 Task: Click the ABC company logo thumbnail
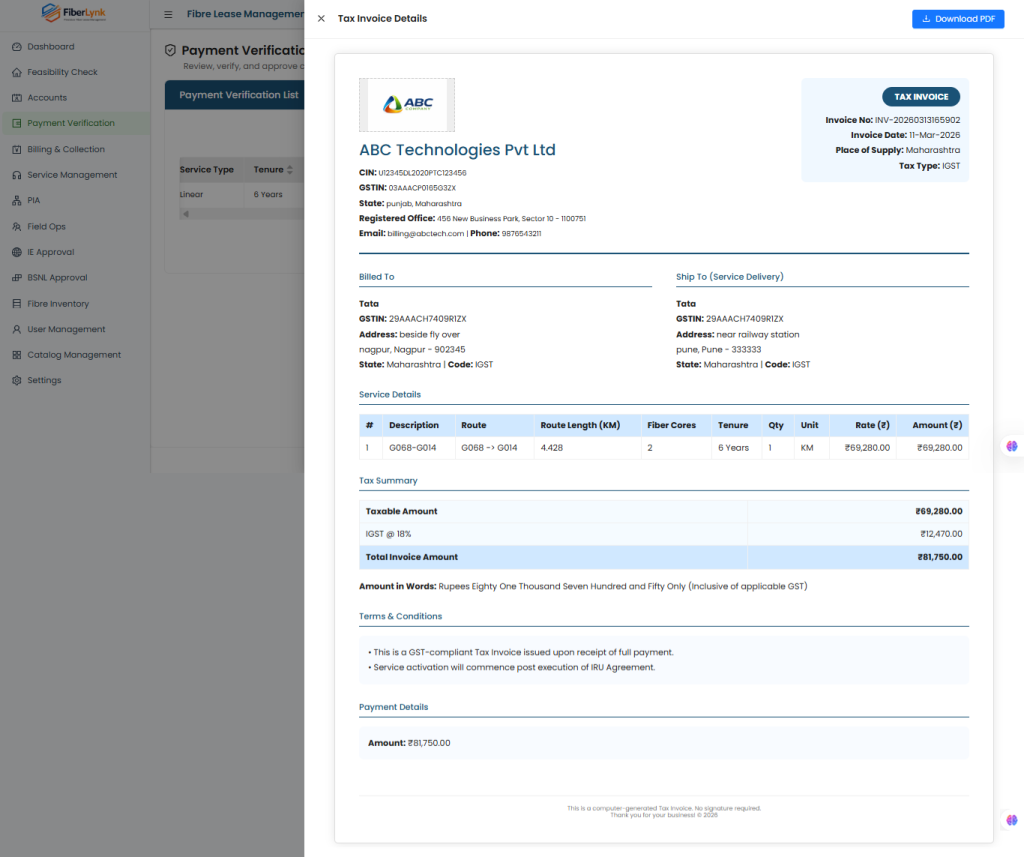pos(406,105)
